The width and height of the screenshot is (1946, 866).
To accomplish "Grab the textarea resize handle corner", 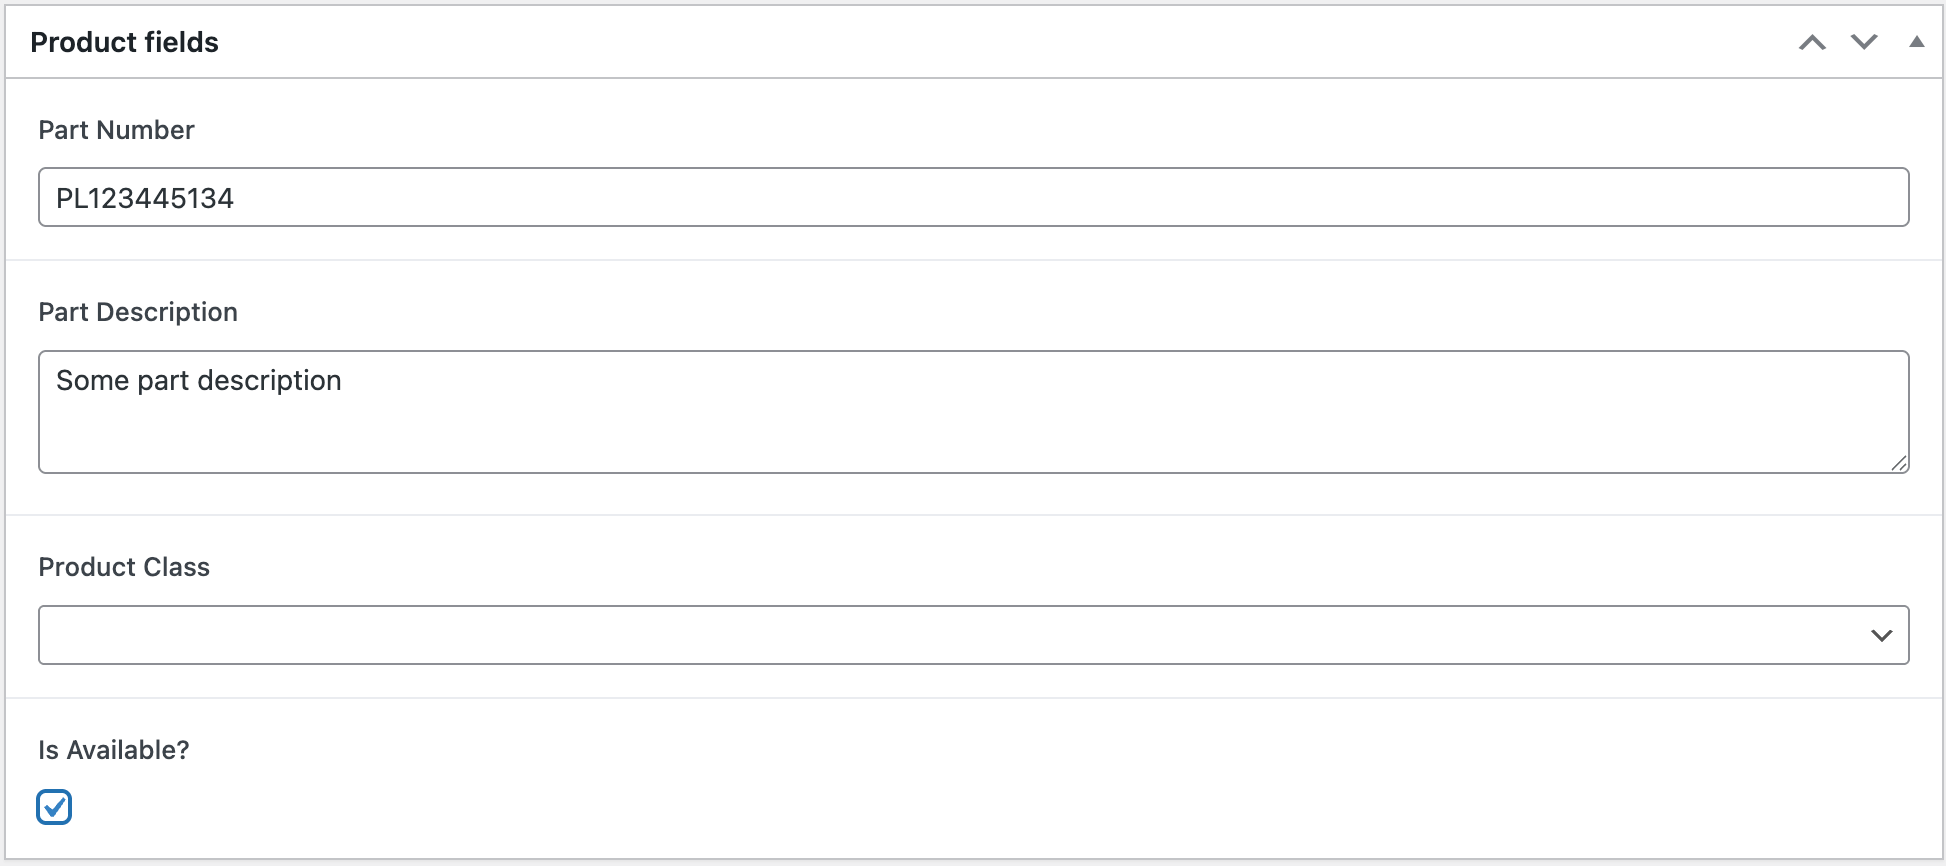I will point(1899,462).
